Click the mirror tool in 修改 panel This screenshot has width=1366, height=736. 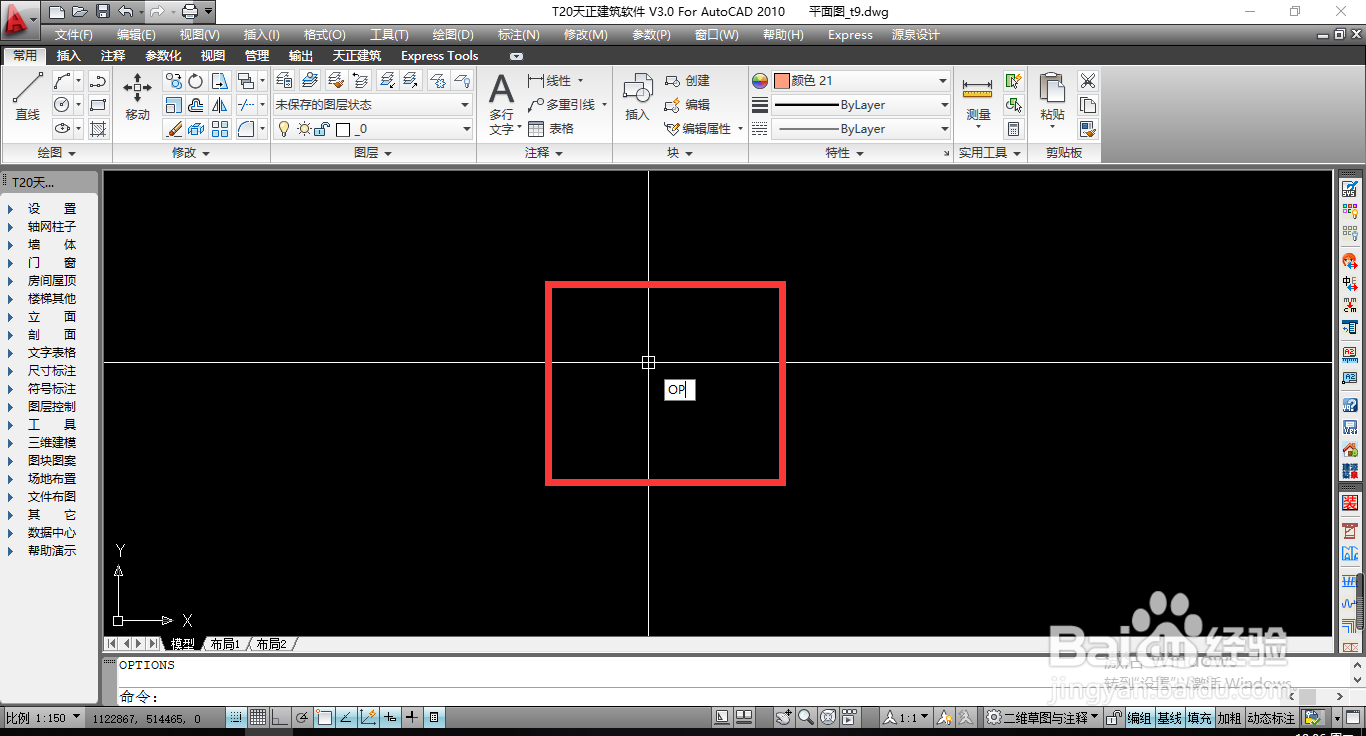[x=220, y=105]
